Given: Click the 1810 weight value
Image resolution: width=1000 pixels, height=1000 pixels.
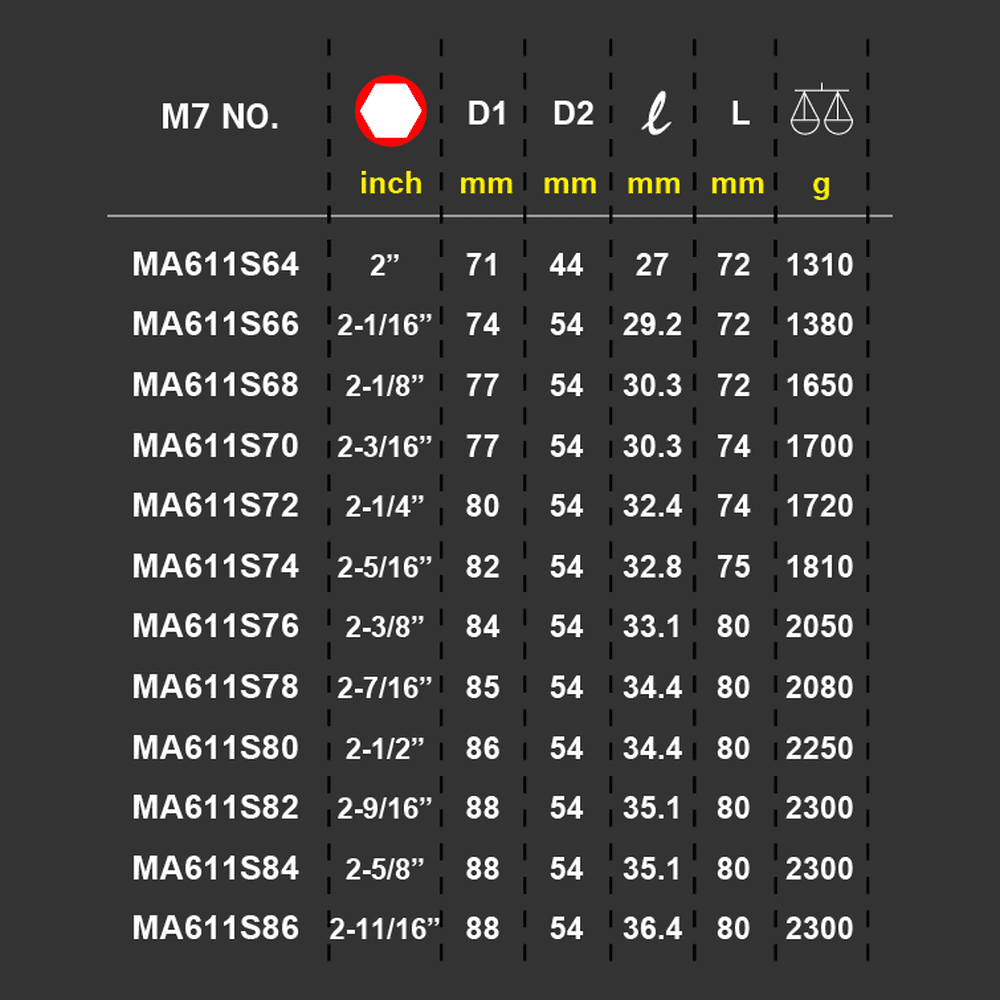Looking at the screenshot, I should click(820, 566).
